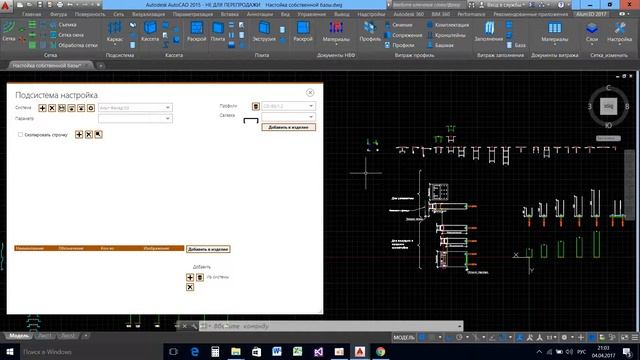This screenshot has width=640, height=360.
Task: Click upper Добавить в изделие button
Action: (288, 127)
